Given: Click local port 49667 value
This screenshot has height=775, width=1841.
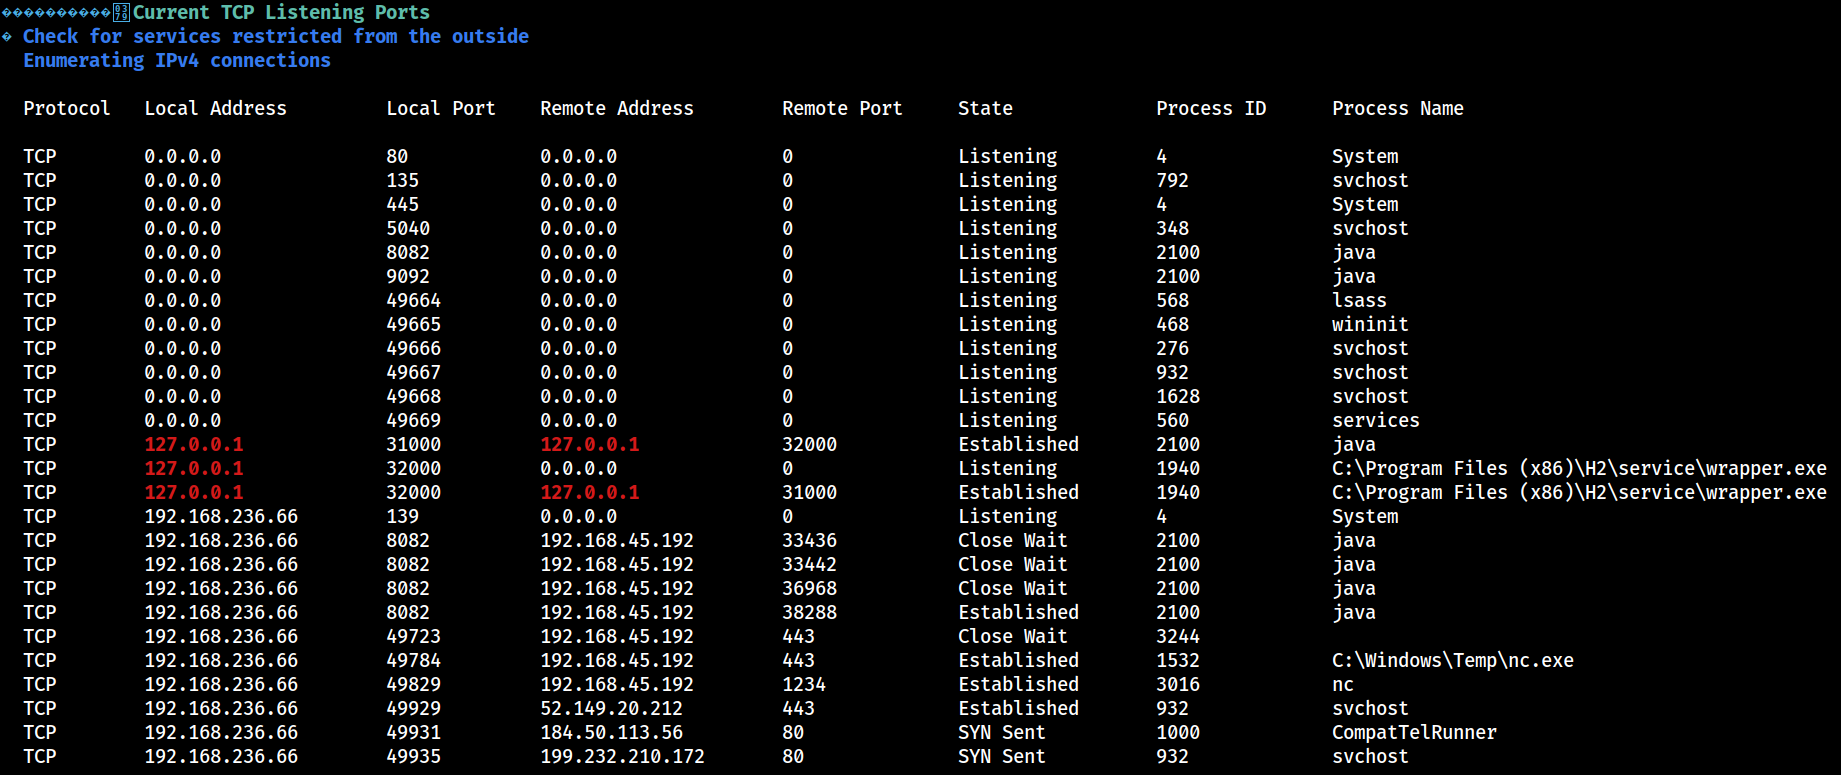Looking at the screenshot, I should click(x=414, y=372).
